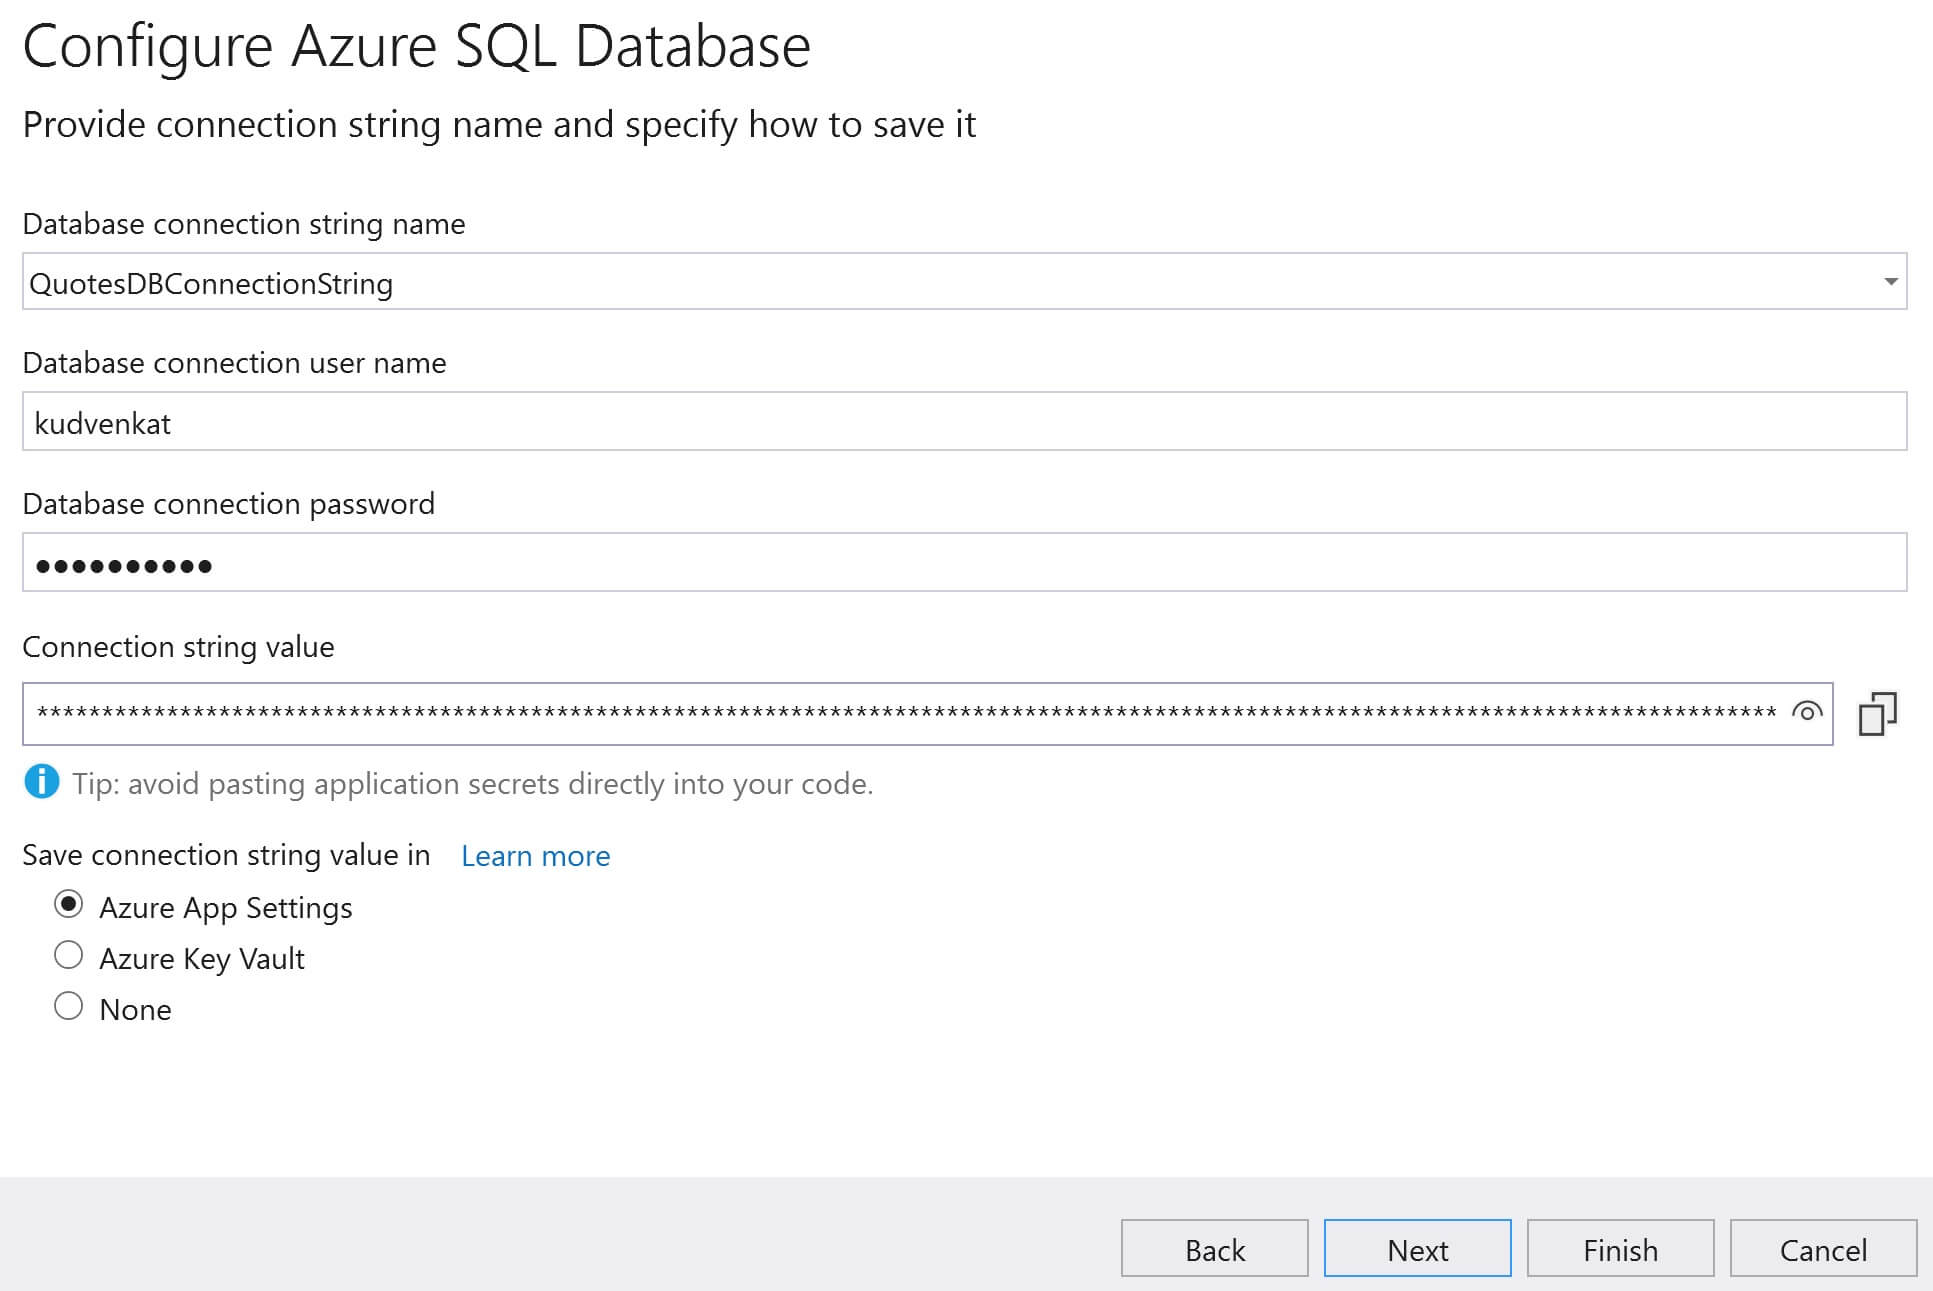Click the Finish button
The image size is (1933, 1291).
pyautogui.click(x=1620, y=1248)
